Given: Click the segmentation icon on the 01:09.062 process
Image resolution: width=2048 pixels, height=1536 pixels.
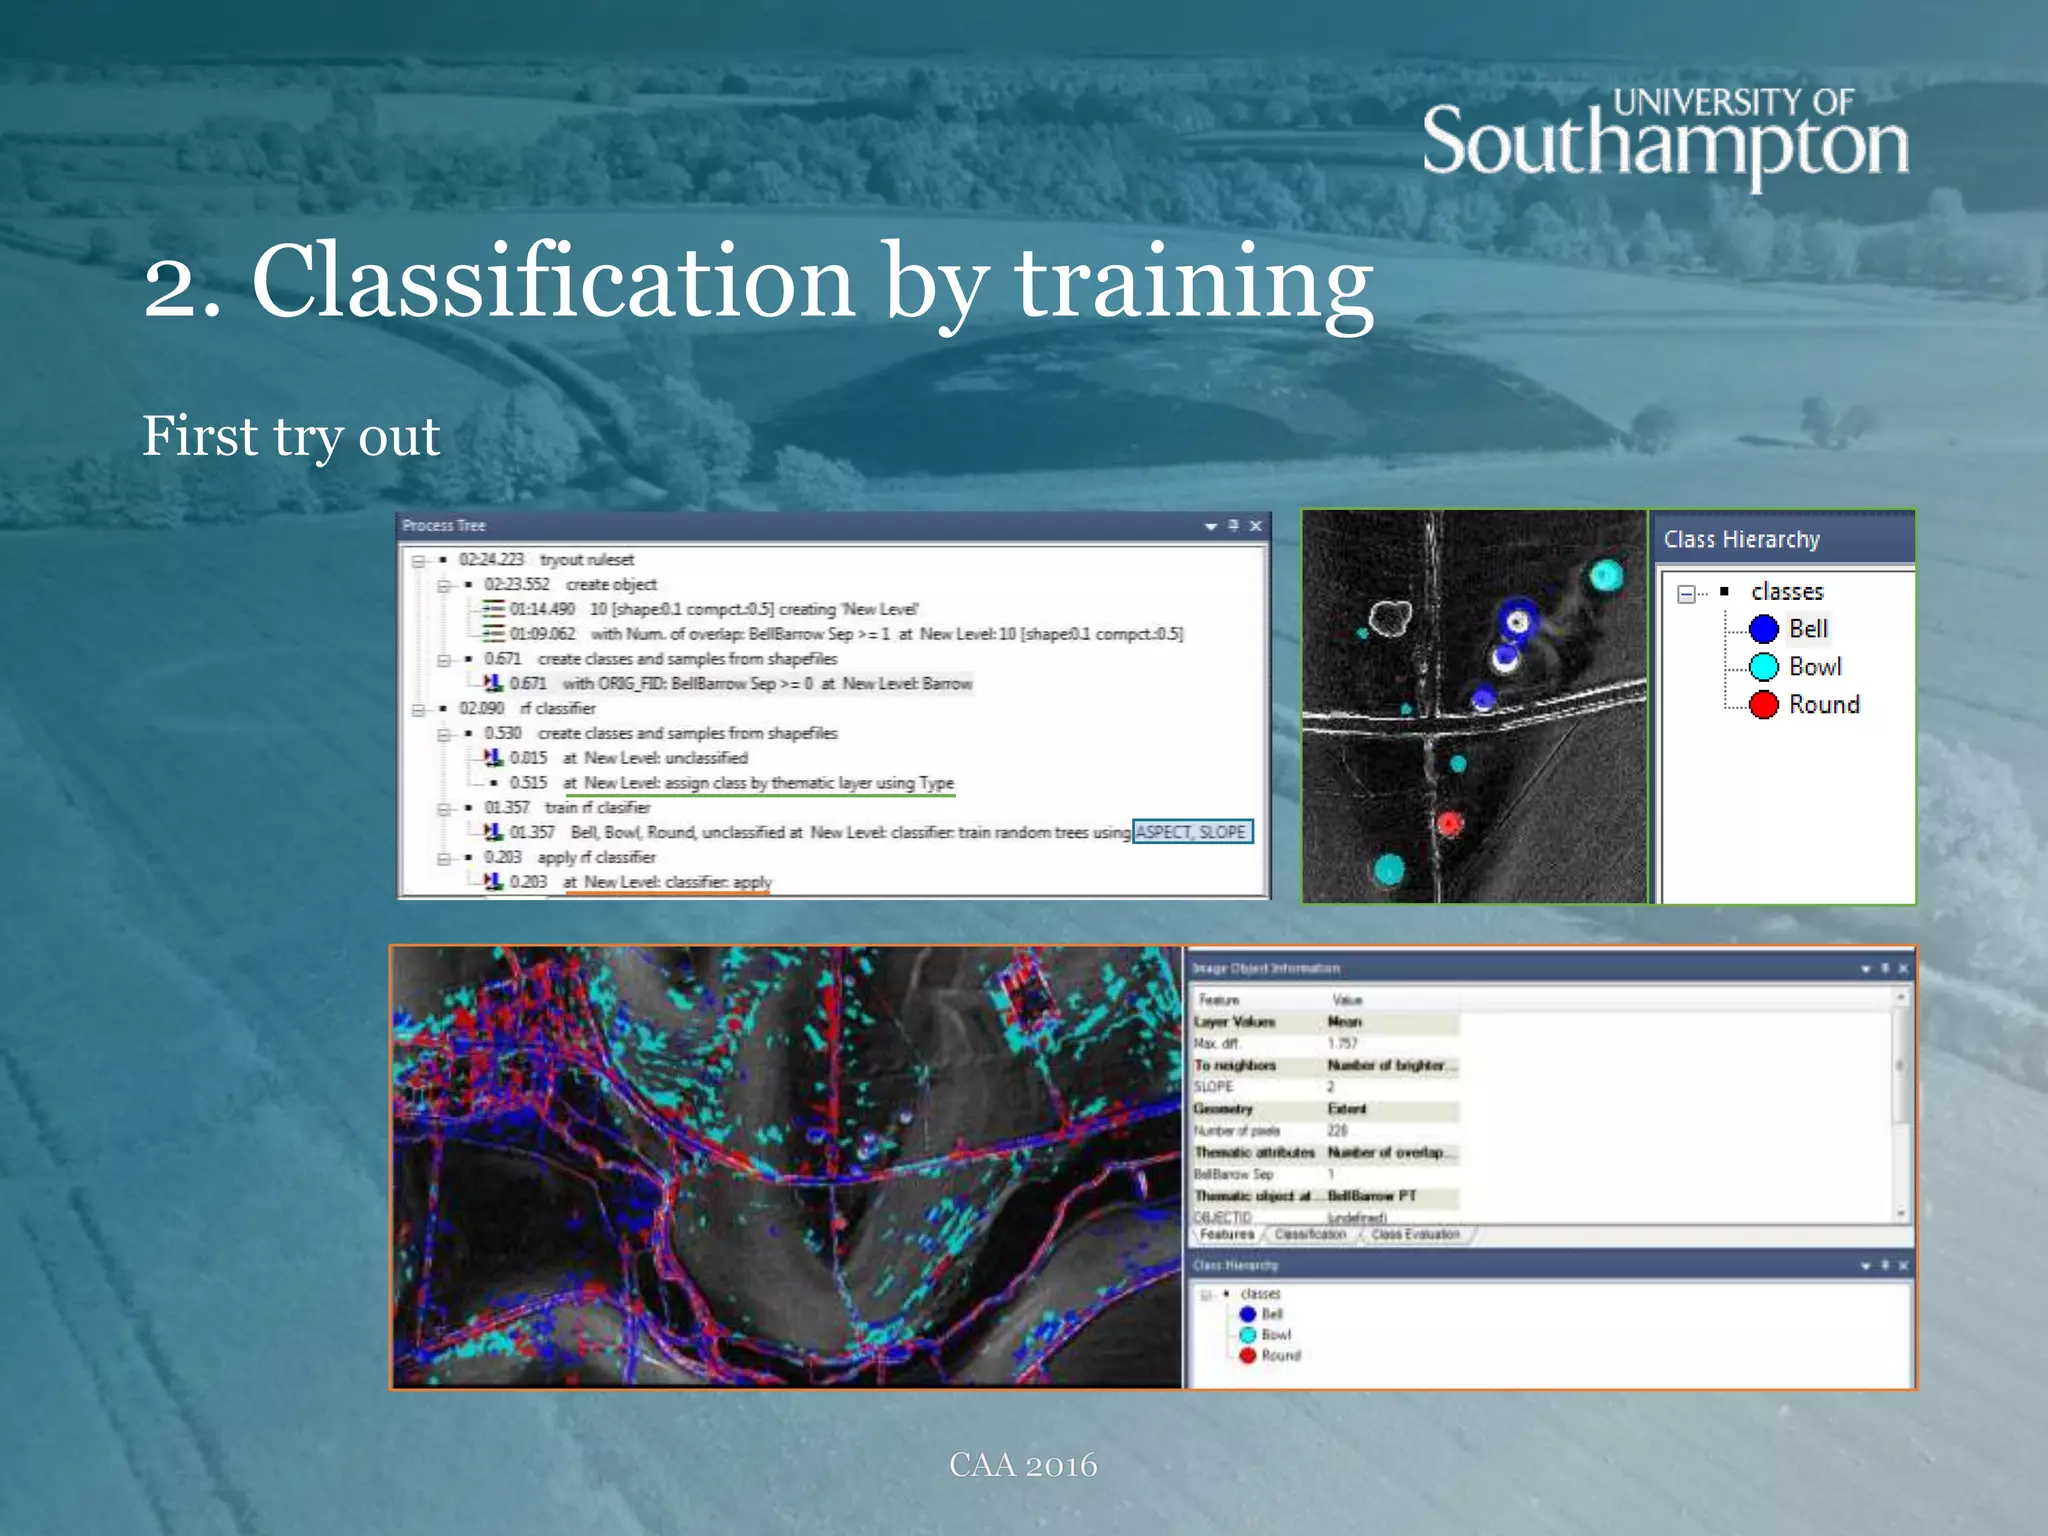Looking at the screenshot, I should pyautogui.click(x=493, y=634).
